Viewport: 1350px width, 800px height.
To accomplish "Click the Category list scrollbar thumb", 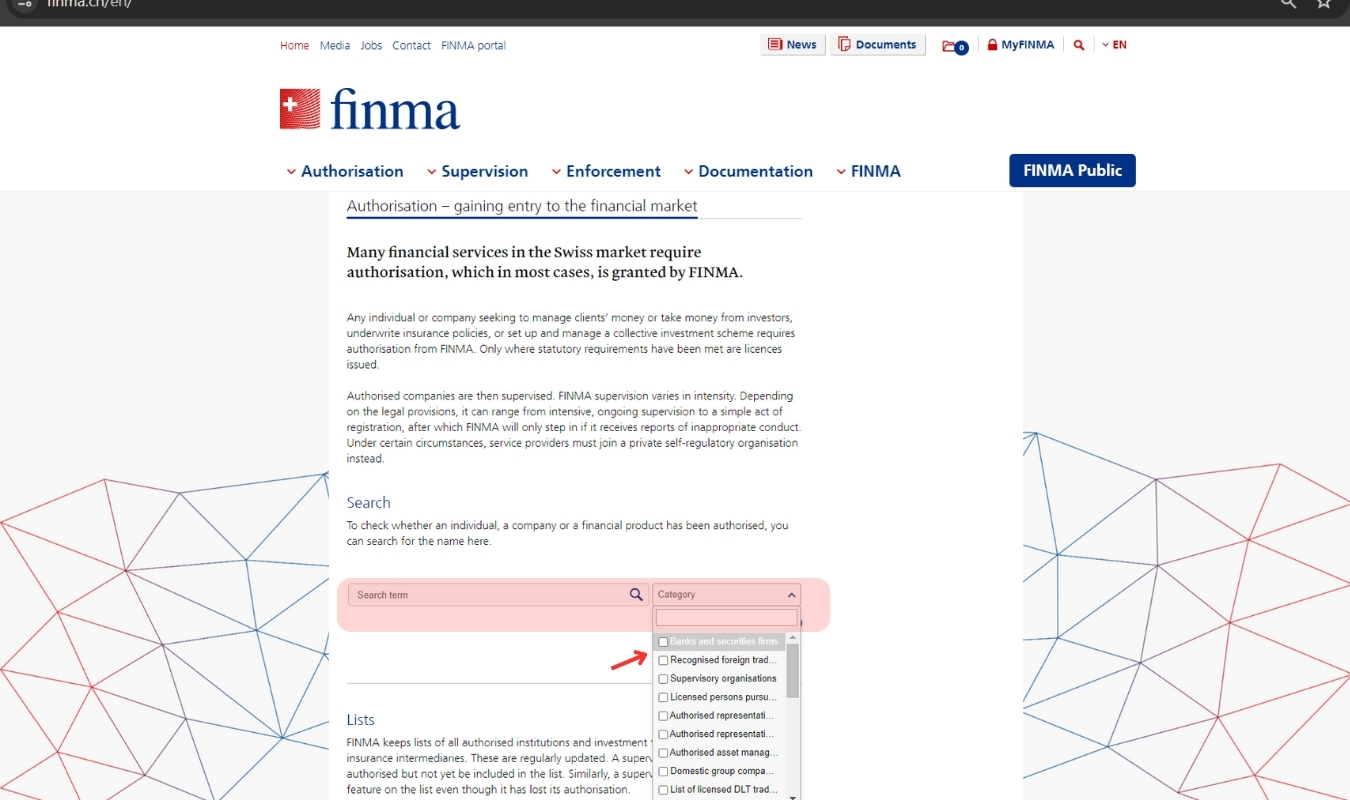I will click(793, 670).
